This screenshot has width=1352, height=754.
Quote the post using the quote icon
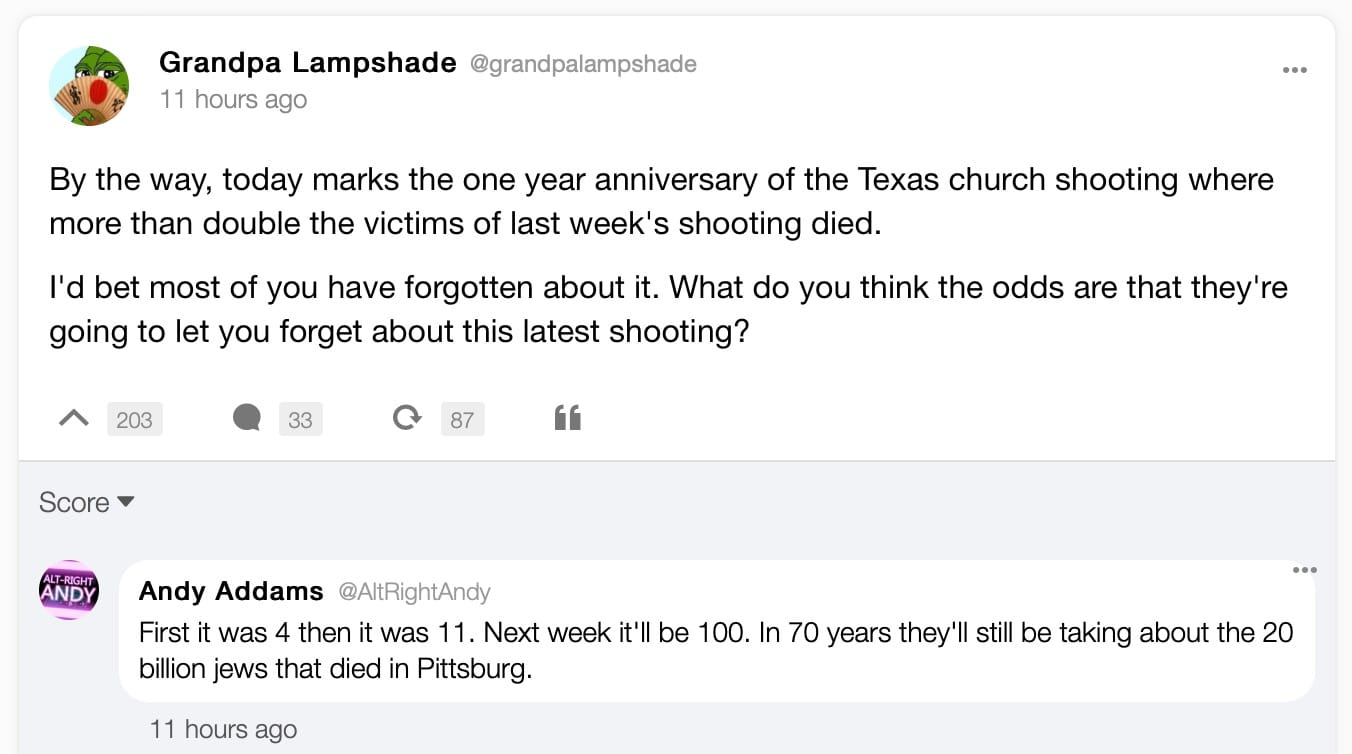click(x=567, y=418)
